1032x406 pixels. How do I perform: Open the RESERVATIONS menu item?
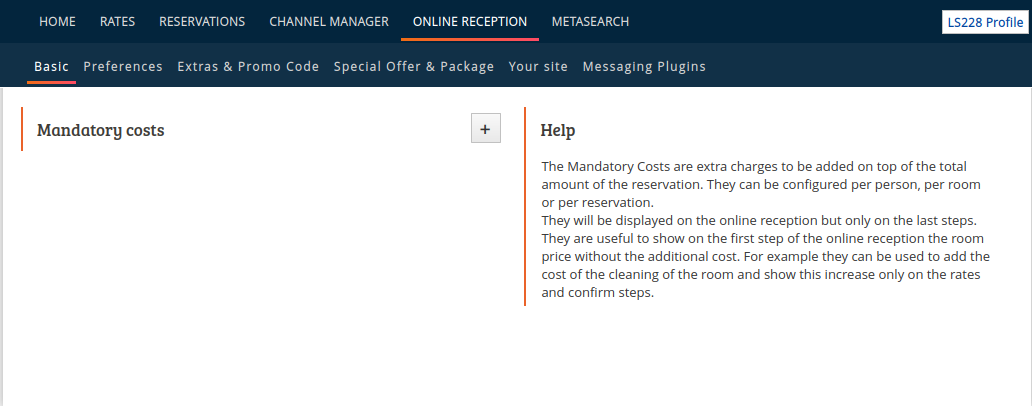(202, 22)
